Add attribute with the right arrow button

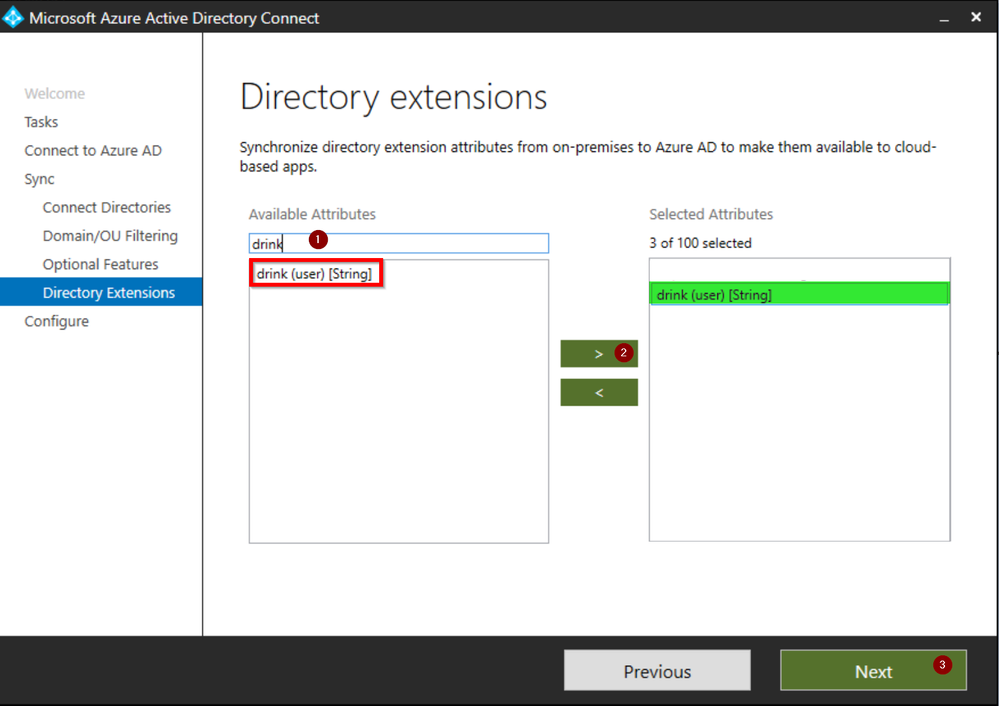pyautogui.click(x=599, y=354)
